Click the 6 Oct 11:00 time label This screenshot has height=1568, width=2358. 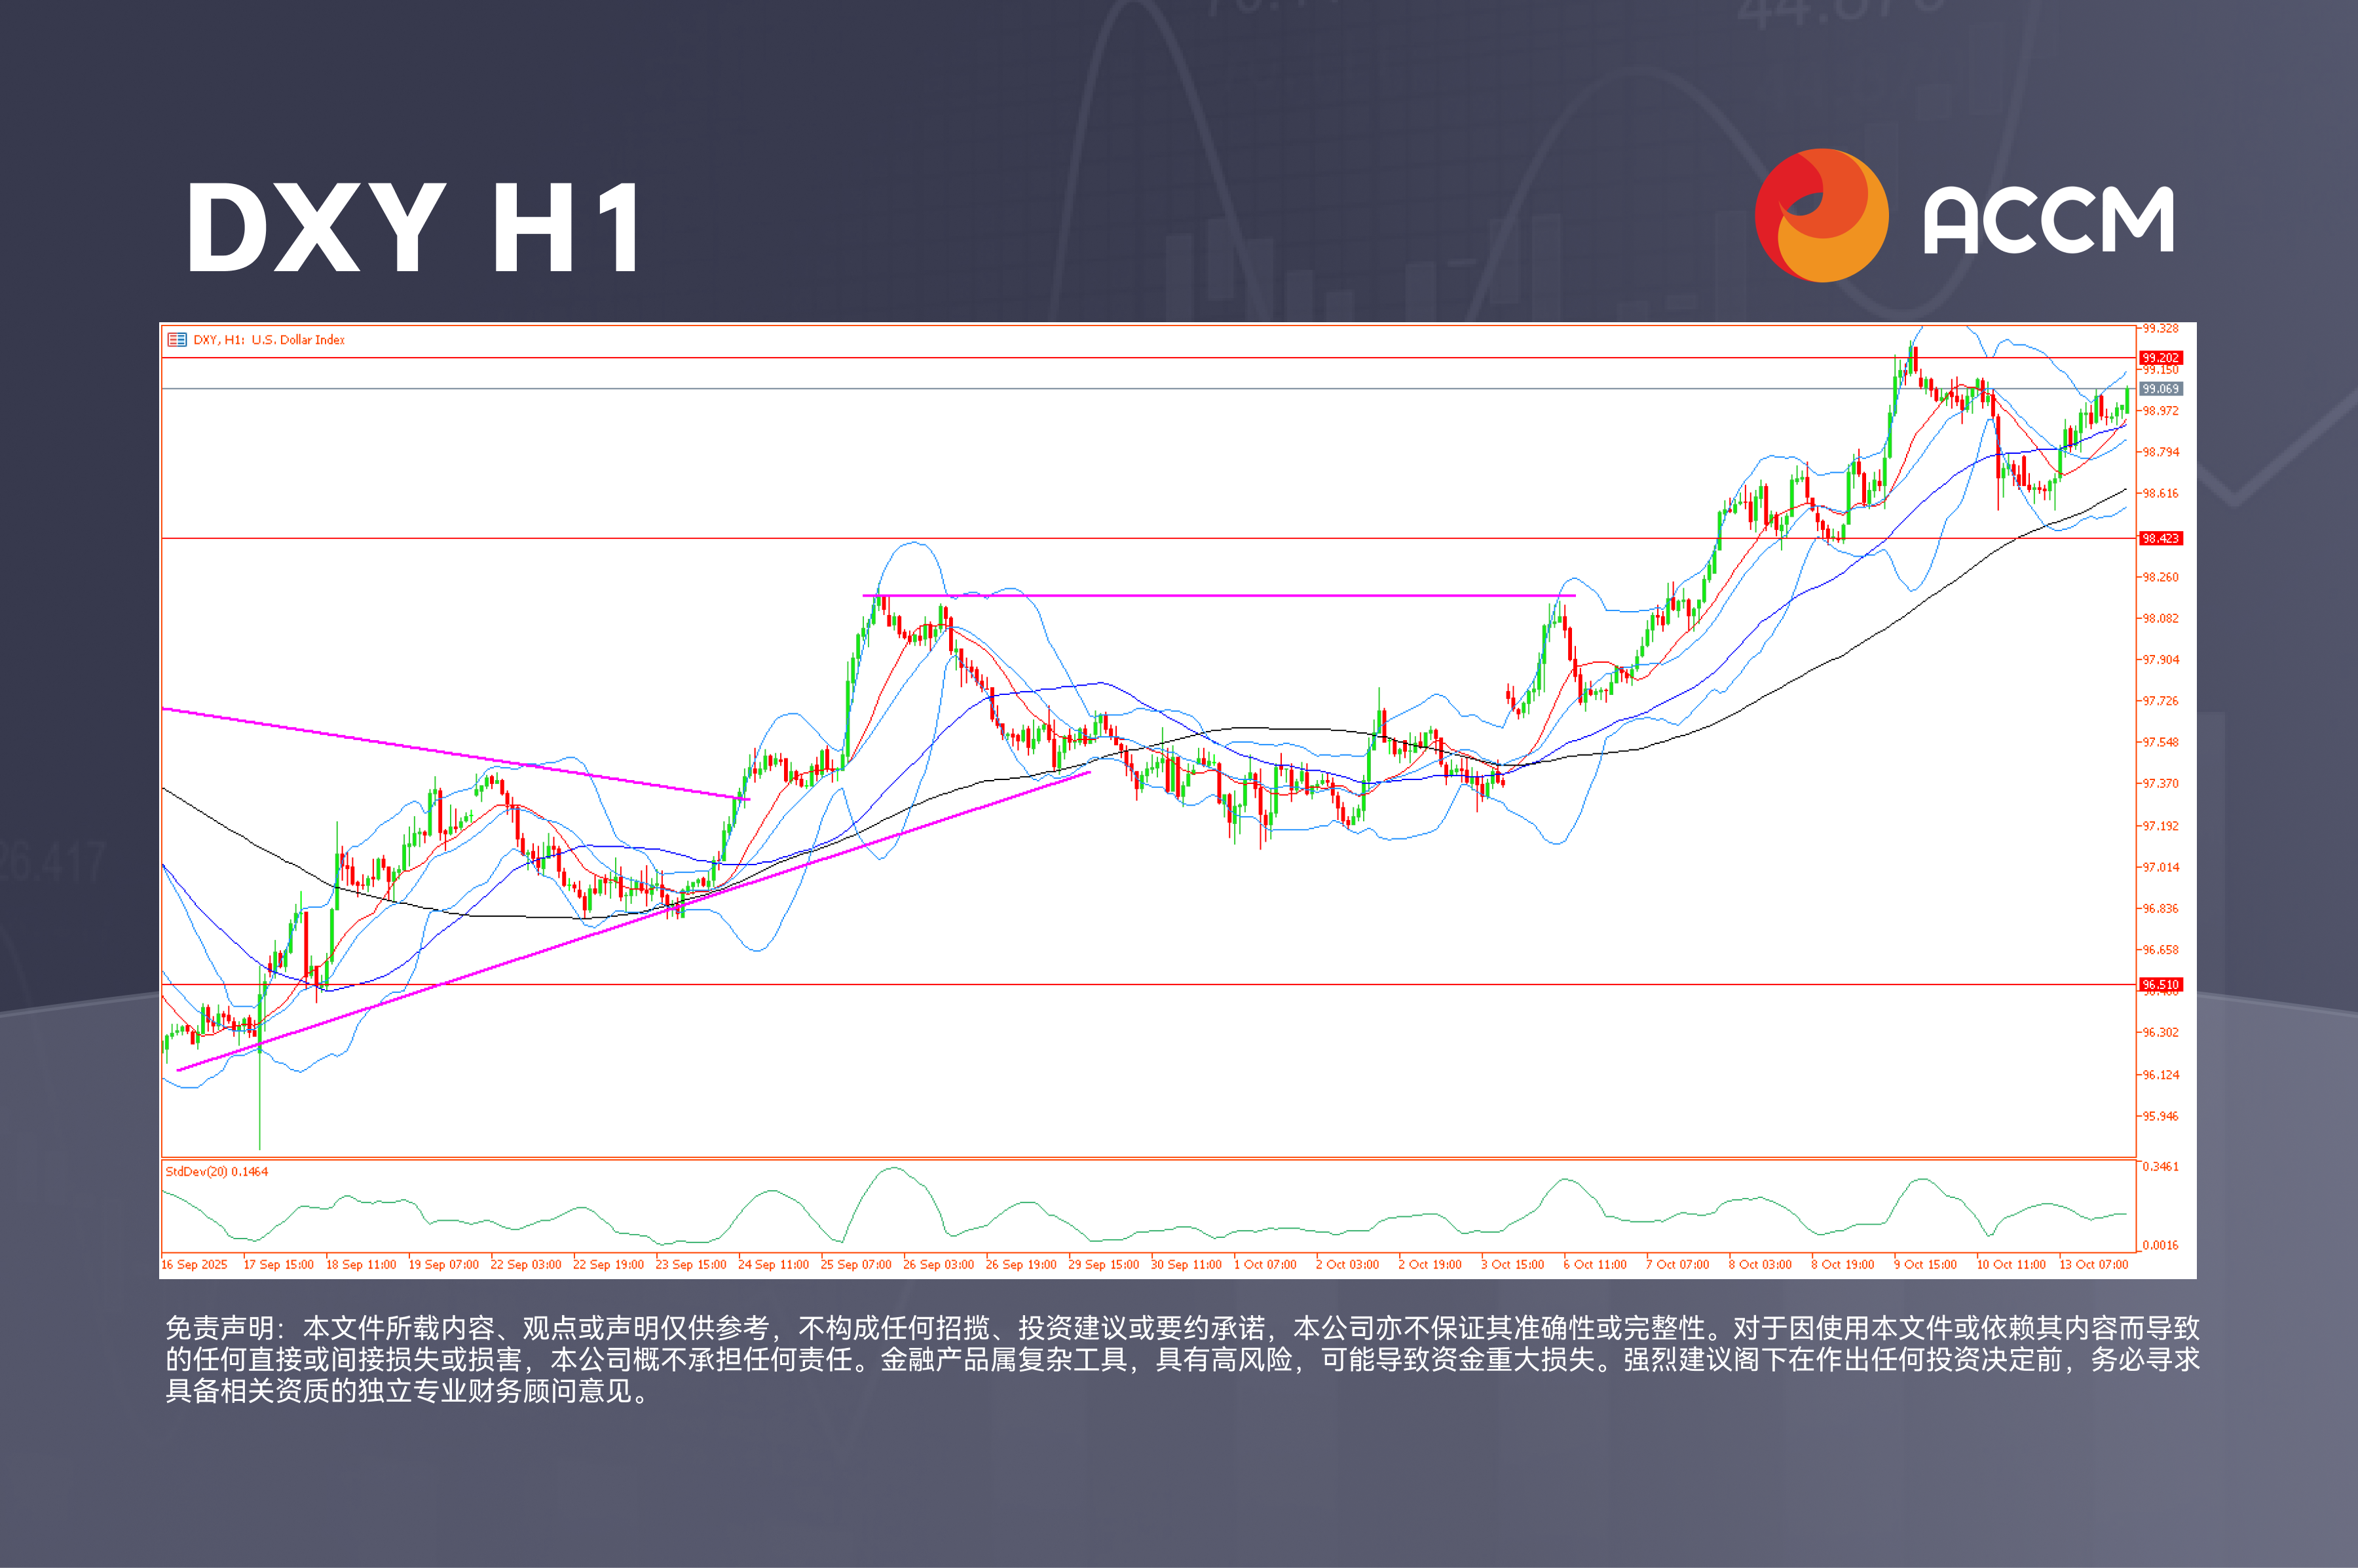pyautogui.click(x=1595, y=1265)
